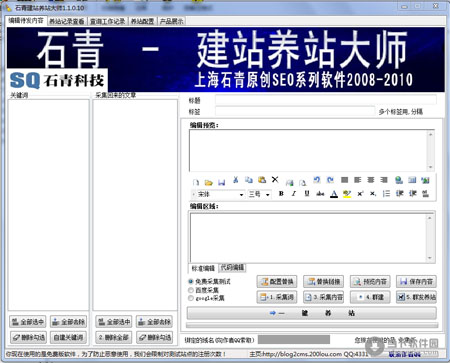The image size is (450, 363).
Task: Click the 替换链接 button
Action: point(323,282)
